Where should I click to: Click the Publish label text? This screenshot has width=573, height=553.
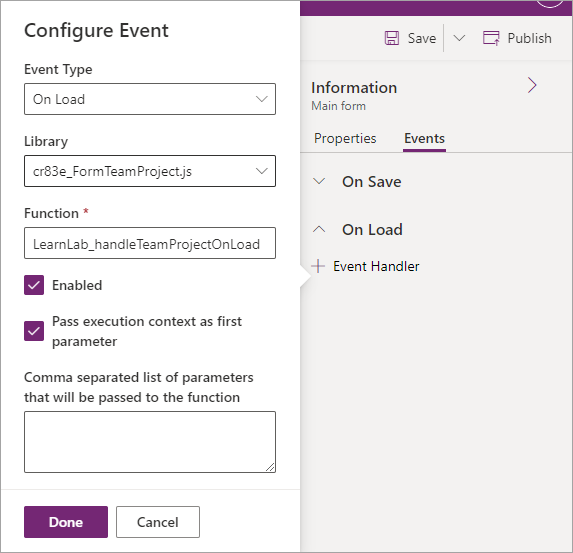(x=530, y=38)
